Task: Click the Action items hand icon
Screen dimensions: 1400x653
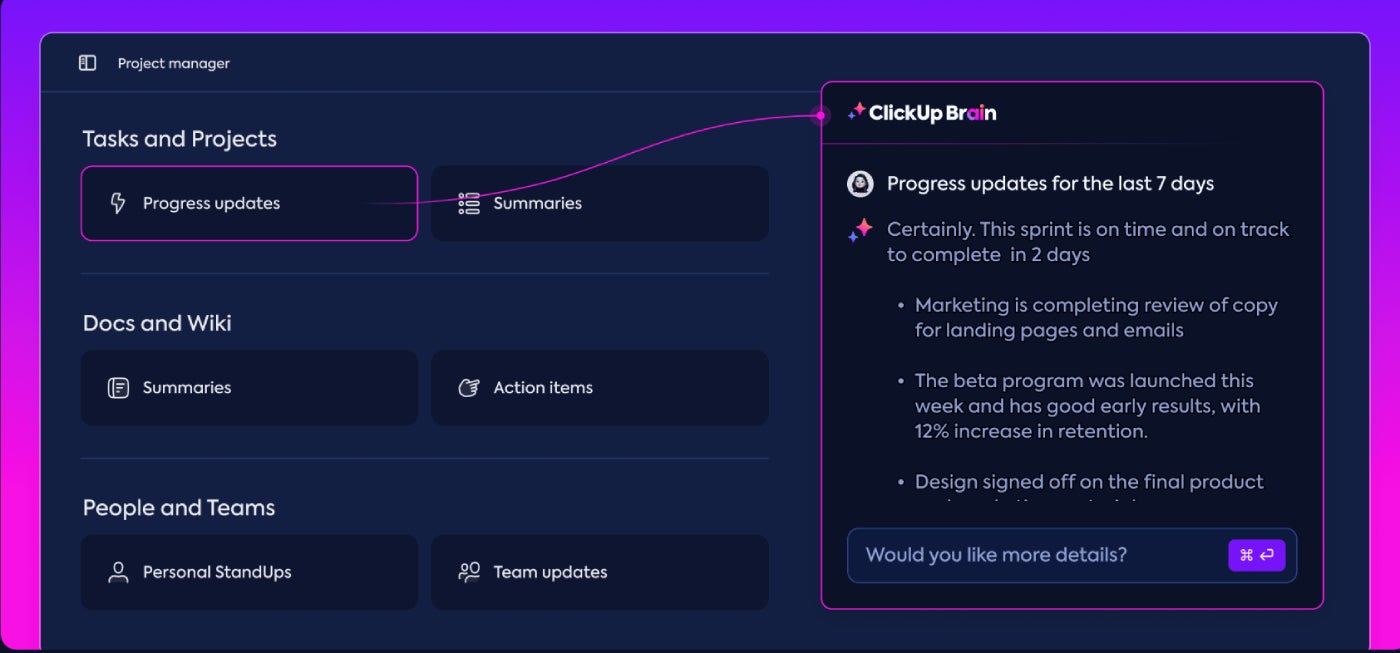Action: 469,388
